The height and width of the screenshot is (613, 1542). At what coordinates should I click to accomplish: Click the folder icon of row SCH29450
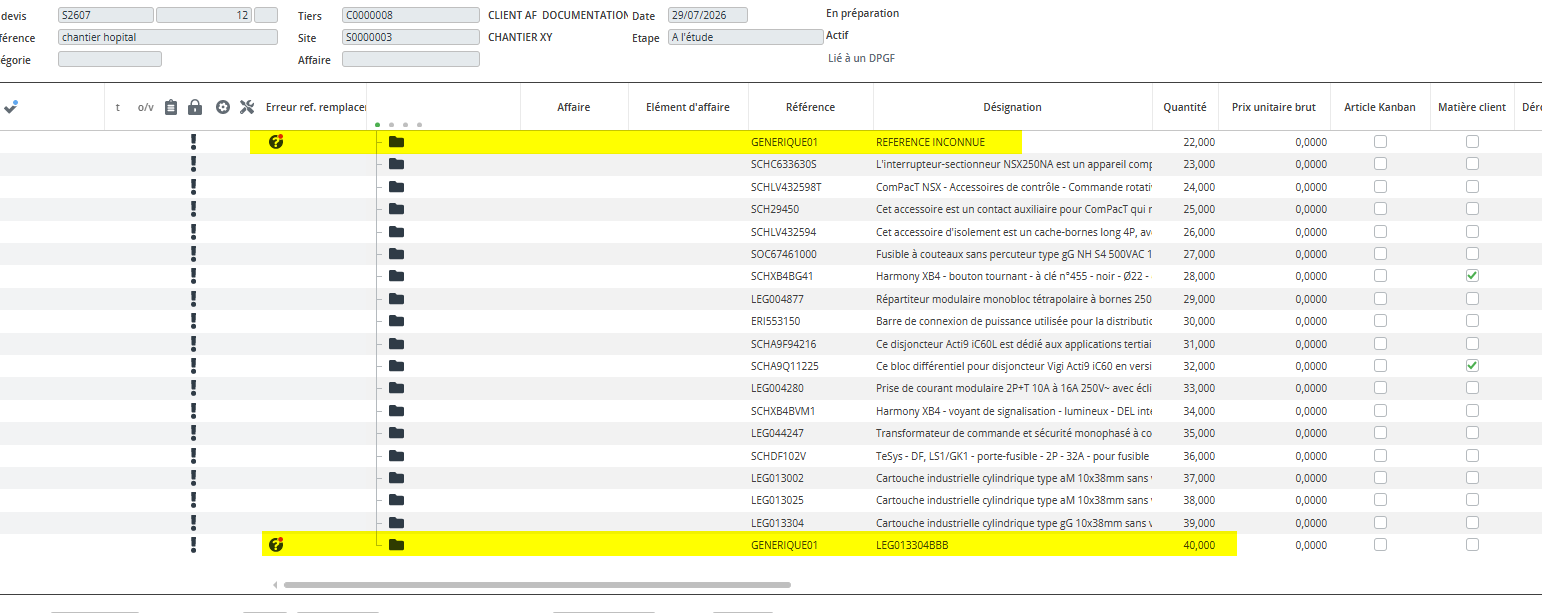click(396, 209)
